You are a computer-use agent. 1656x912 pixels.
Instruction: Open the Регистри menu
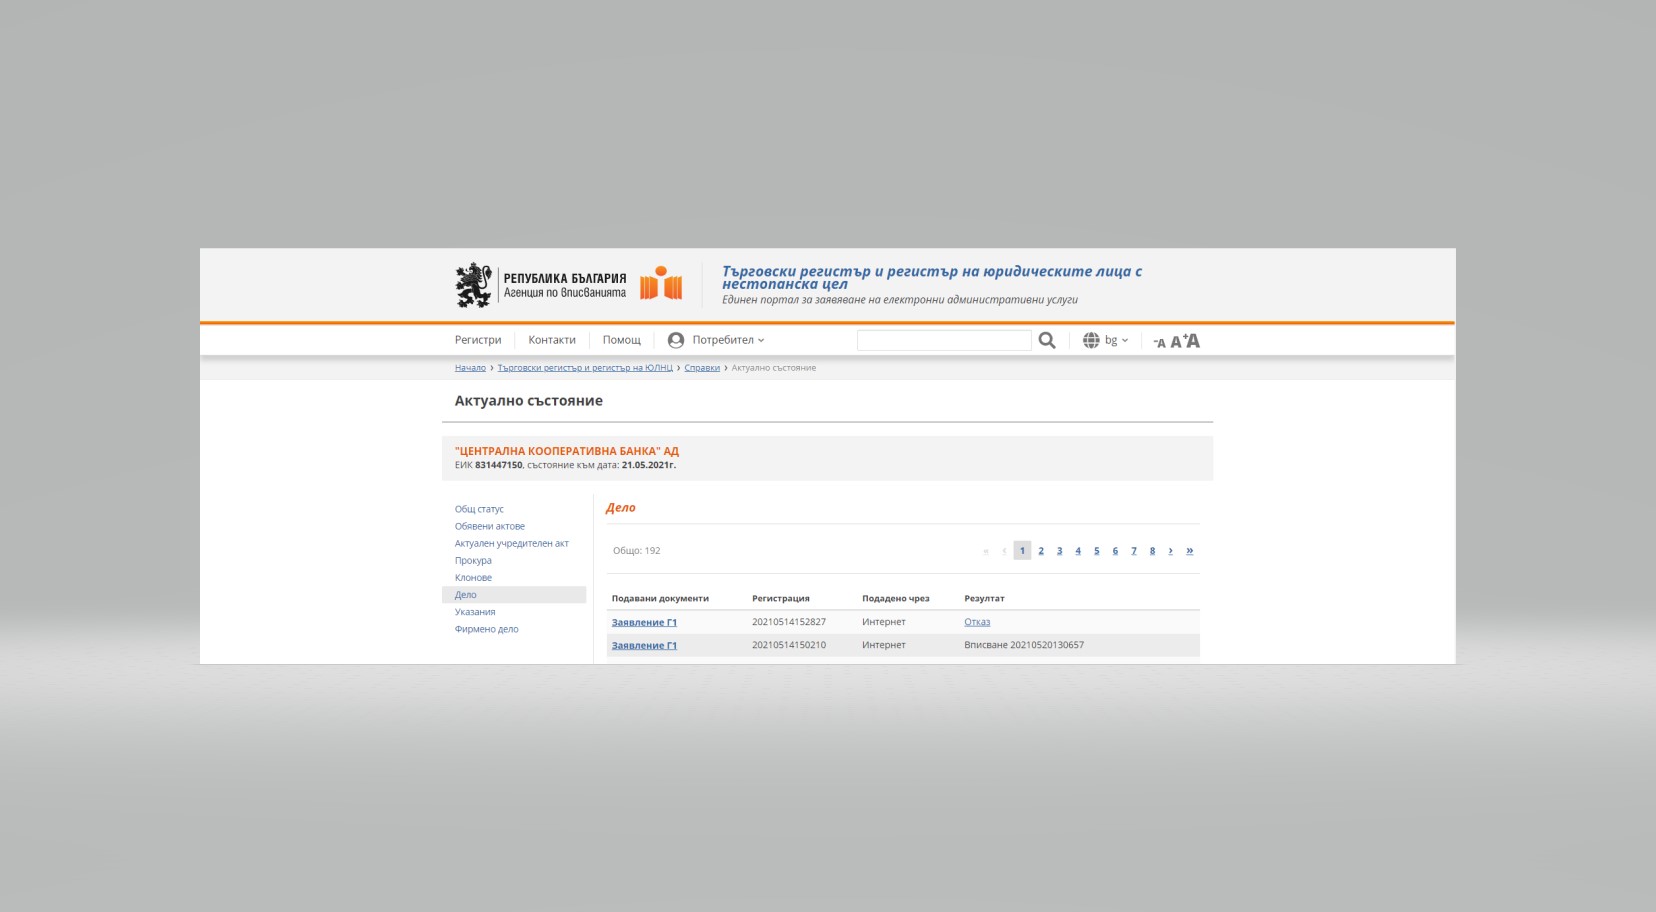click(x=478, y=340)
